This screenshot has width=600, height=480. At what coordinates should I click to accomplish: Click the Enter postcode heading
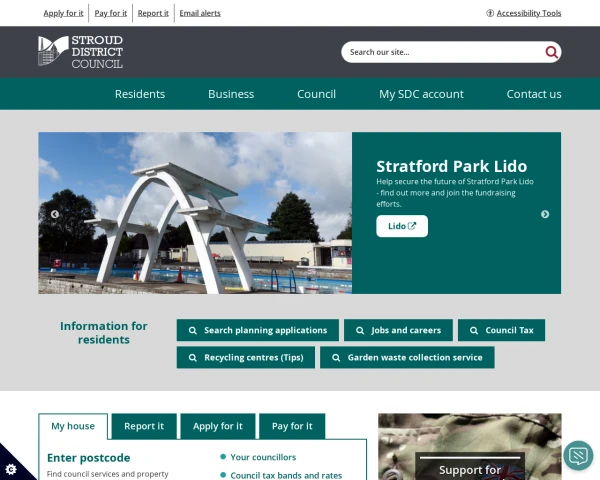[x=88, y=458]
